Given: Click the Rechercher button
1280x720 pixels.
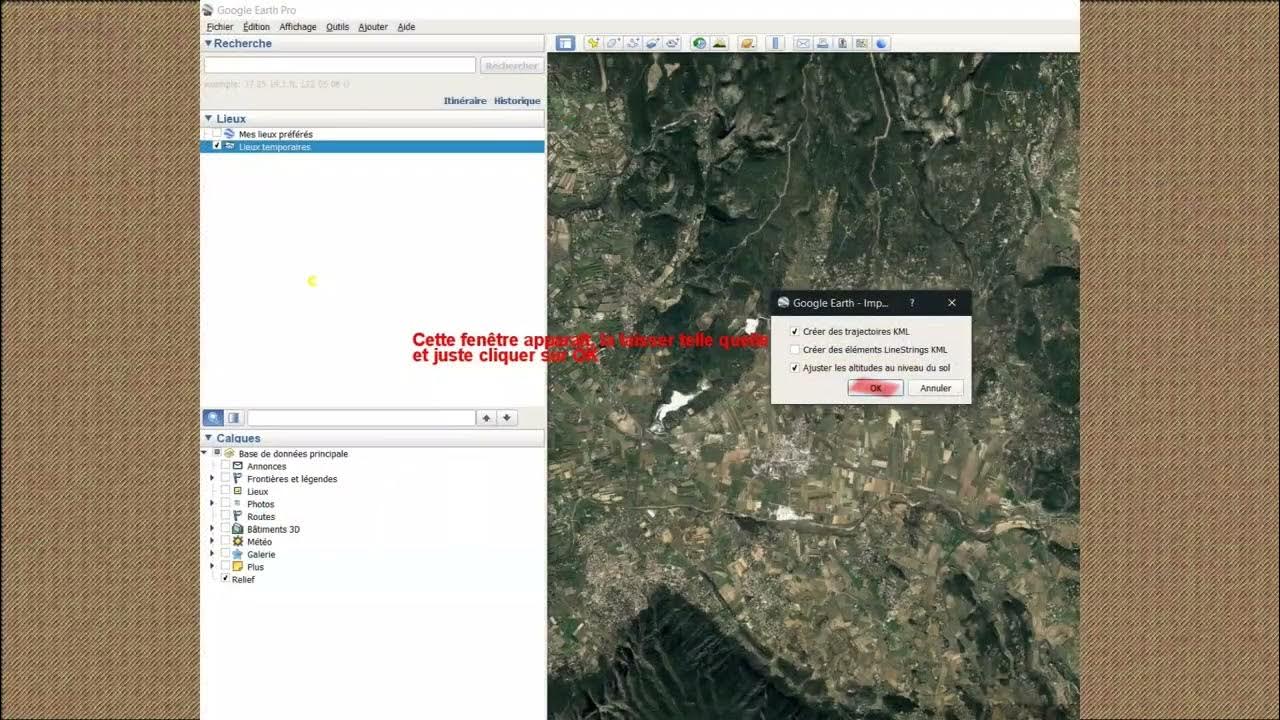Looking at the screenshot, I should [512, 65].
